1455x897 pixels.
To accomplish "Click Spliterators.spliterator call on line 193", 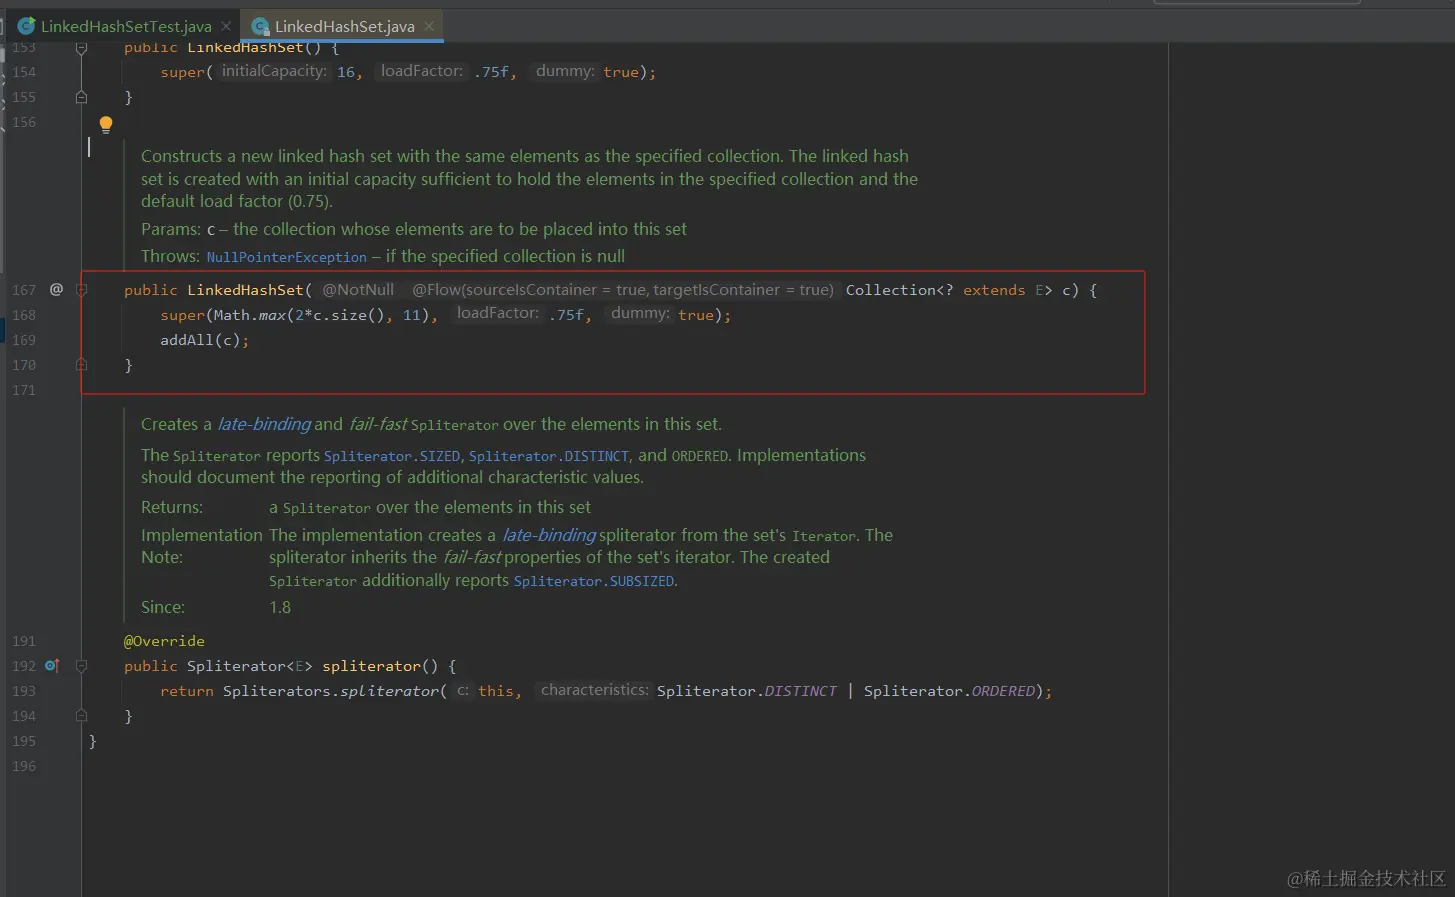I will (331, 691).
